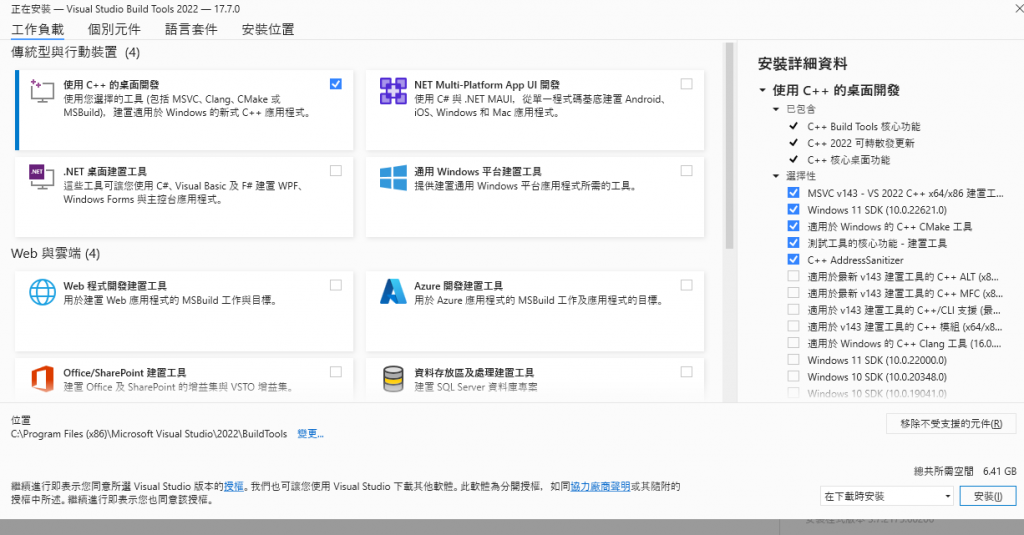This screenshot has width=1024, height=535.
Task: Uncheck 適用於 Windows 的 C++ CMake 工具
Action: [793, 226]
